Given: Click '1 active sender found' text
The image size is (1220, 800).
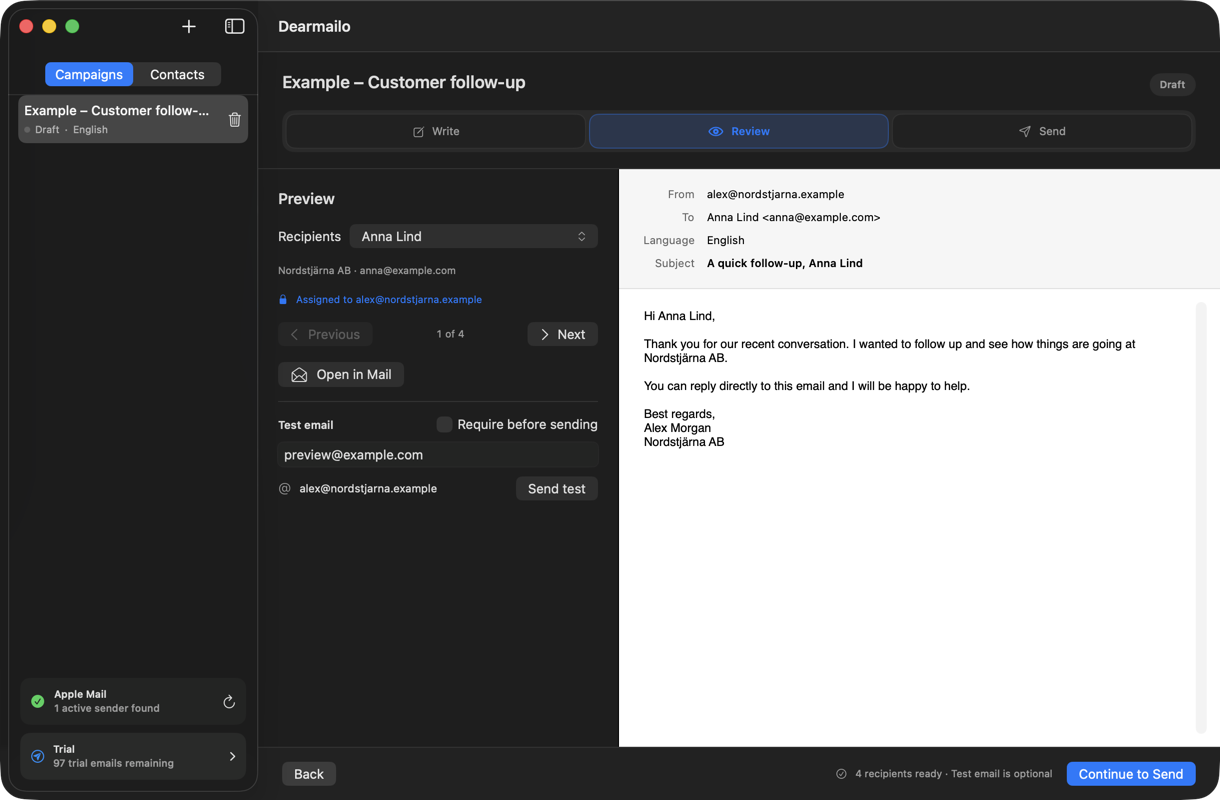Looking at the screenshot, I should 107,709.
